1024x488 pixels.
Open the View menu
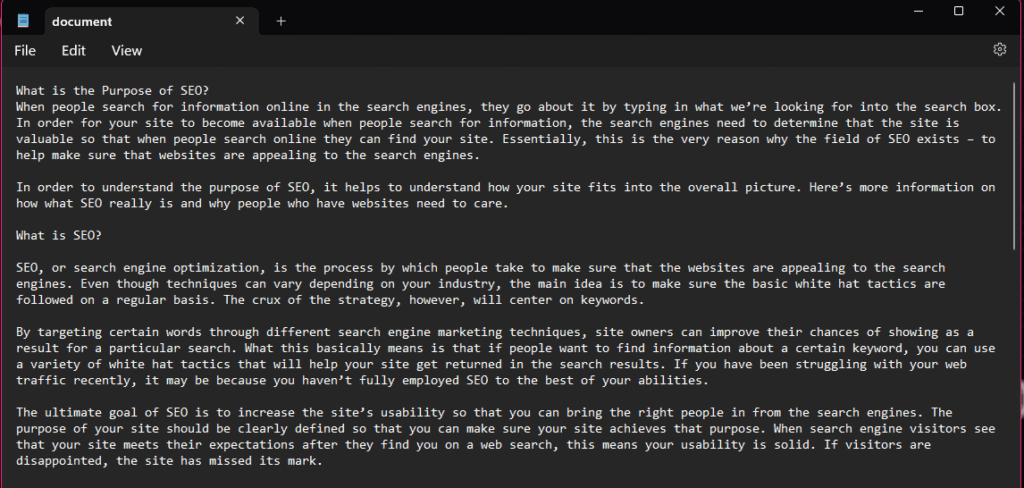127,50
